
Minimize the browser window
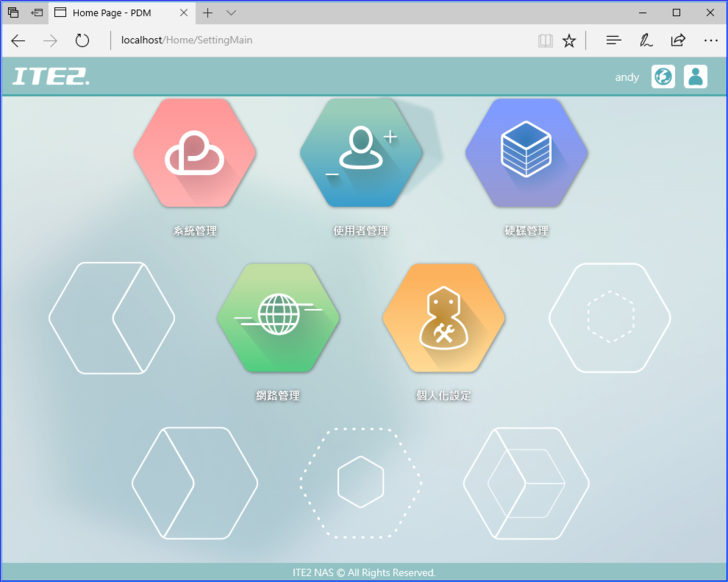coord(643,13)
